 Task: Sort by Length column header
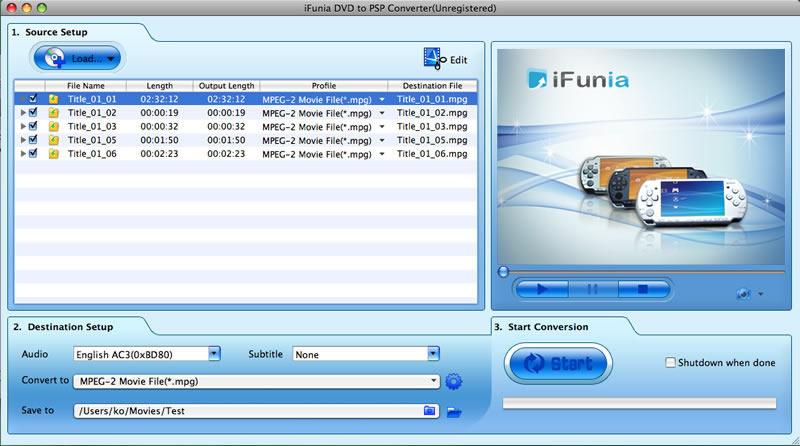tap(160, 86)
